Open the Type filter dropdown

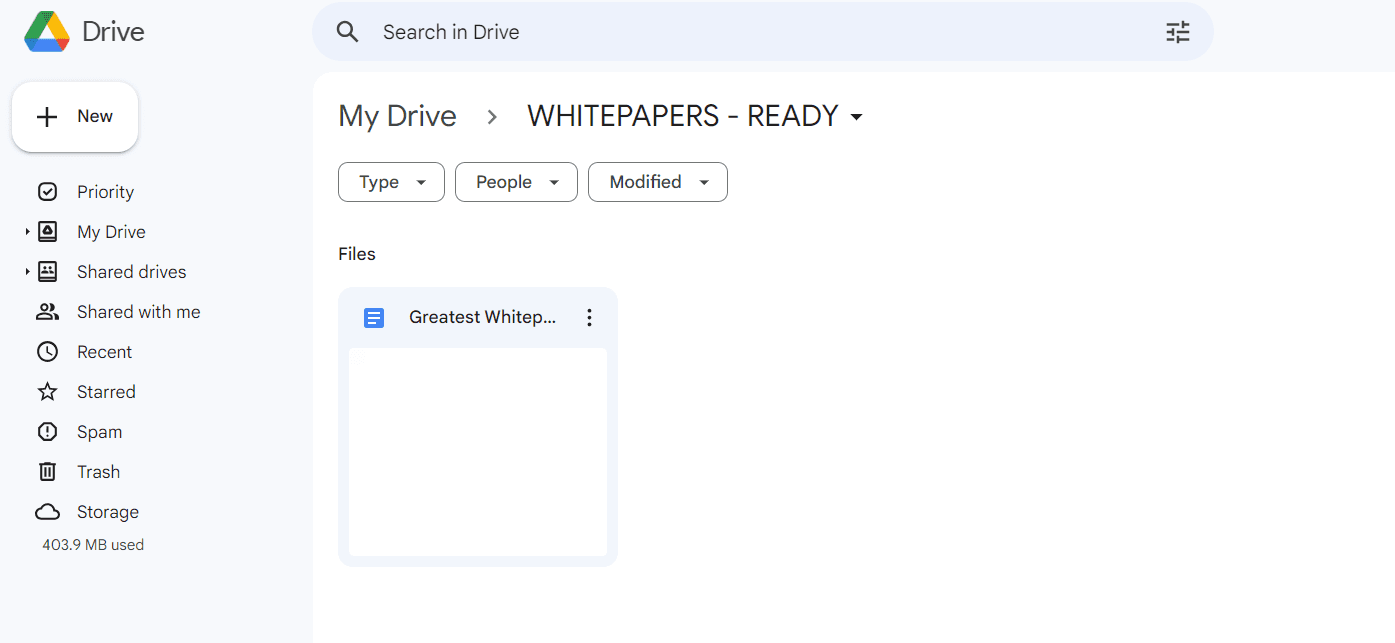391,182
